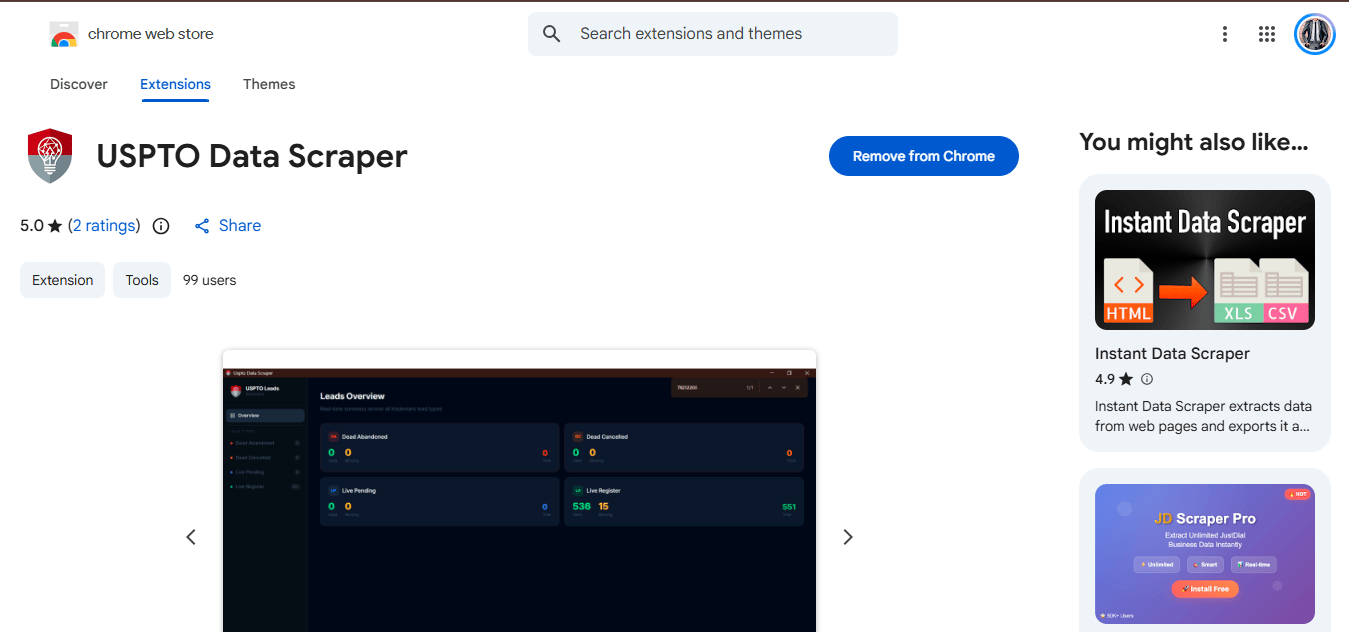Screen dimensions: 1349x632
Task: Show previous screenshot with left arrow
Action: pyautogui.click(x=191, y=537)
